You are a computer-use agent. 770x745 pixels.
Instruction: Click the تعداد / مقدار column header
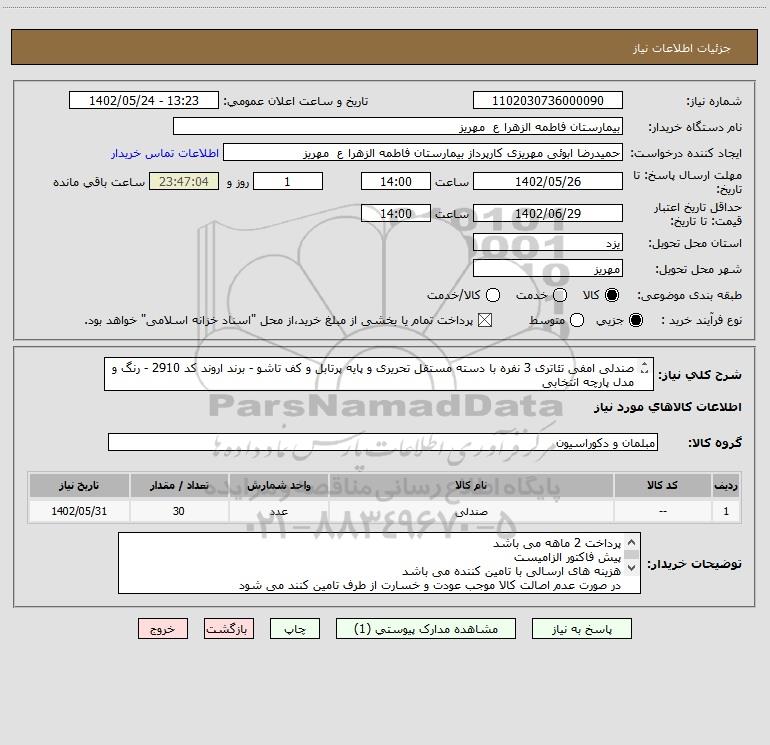pos(179,485)
